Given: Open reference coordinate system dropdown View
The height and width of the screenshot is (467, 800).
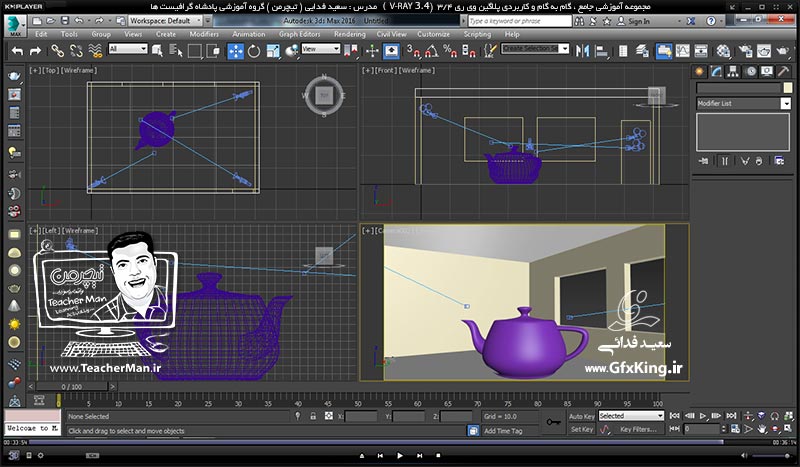Looking at the screenshot, I should pyautogui.click(x=320, y=49).
